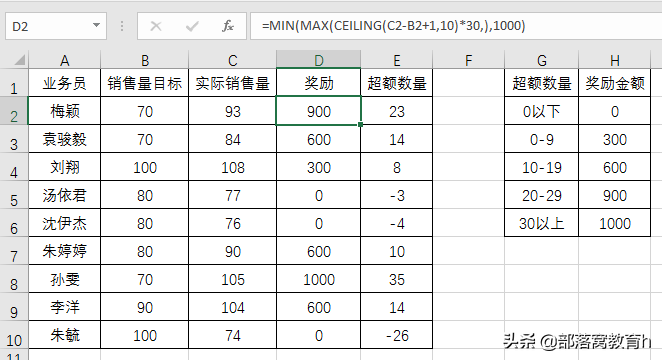This screenshot has width=662, height=360.
Task: Click lookup cell 30以上
Action: 542,223
